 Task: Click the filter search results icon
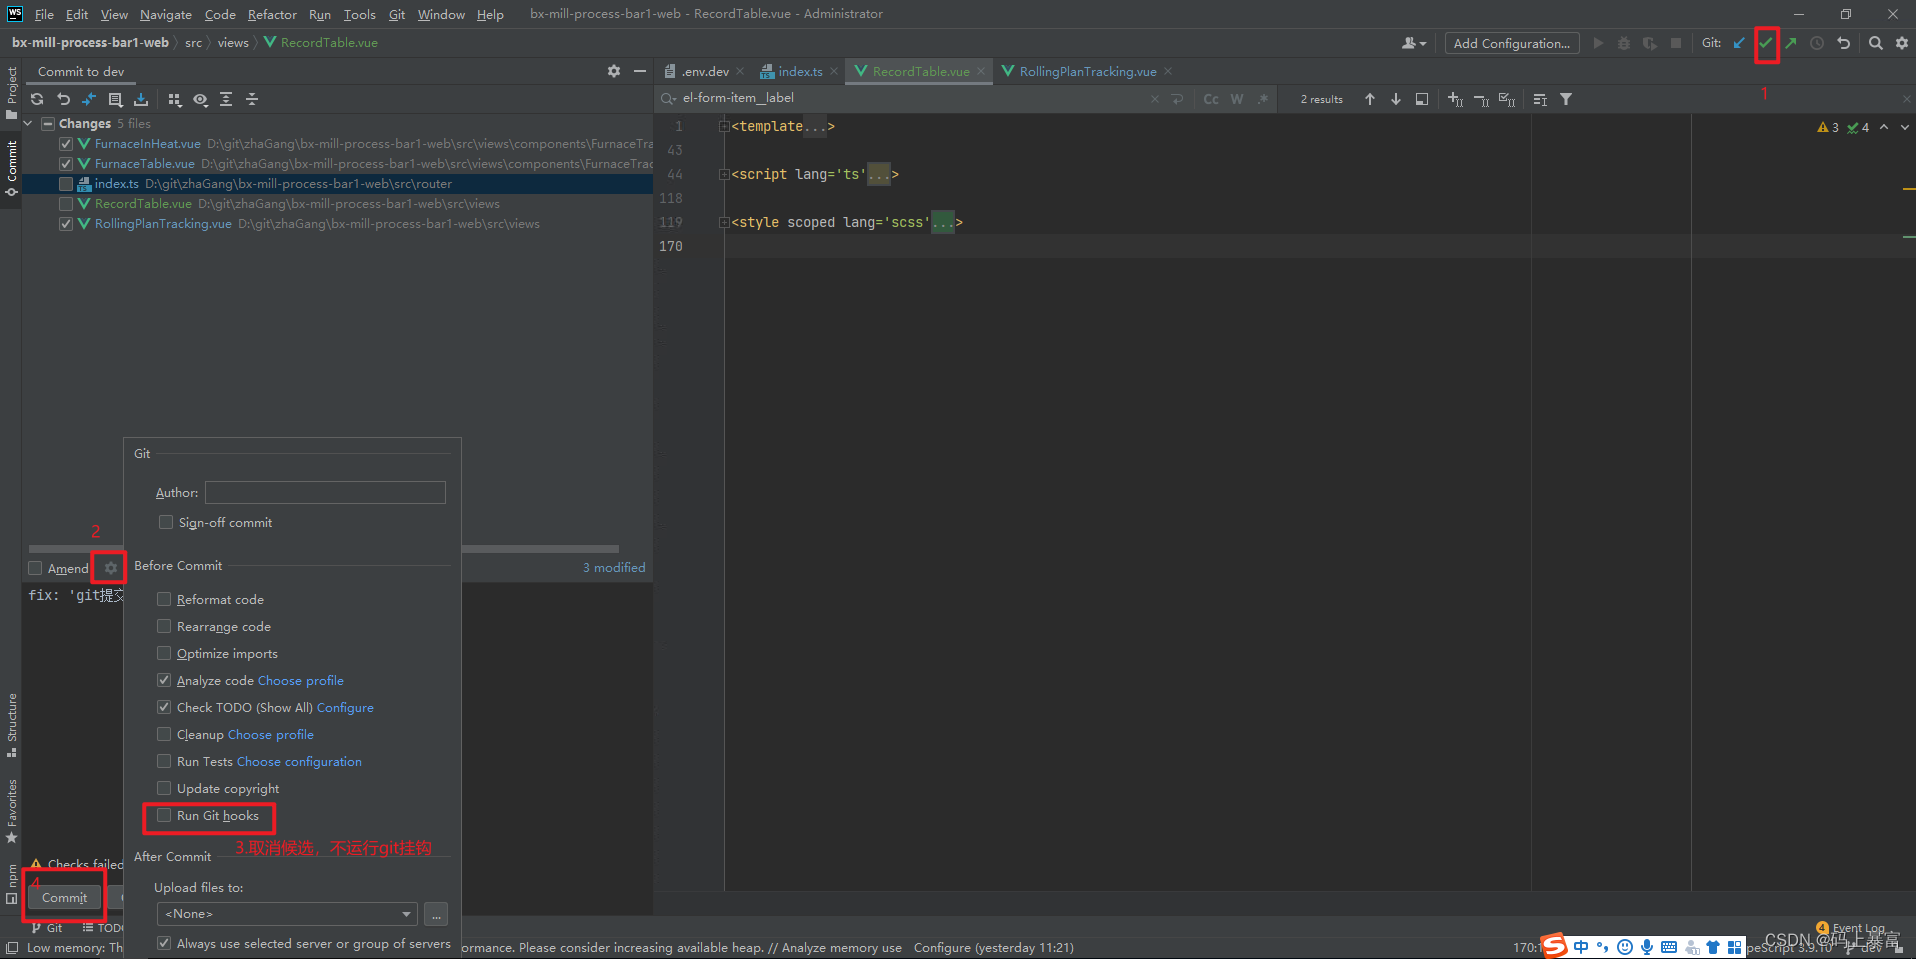point(1566,99)
